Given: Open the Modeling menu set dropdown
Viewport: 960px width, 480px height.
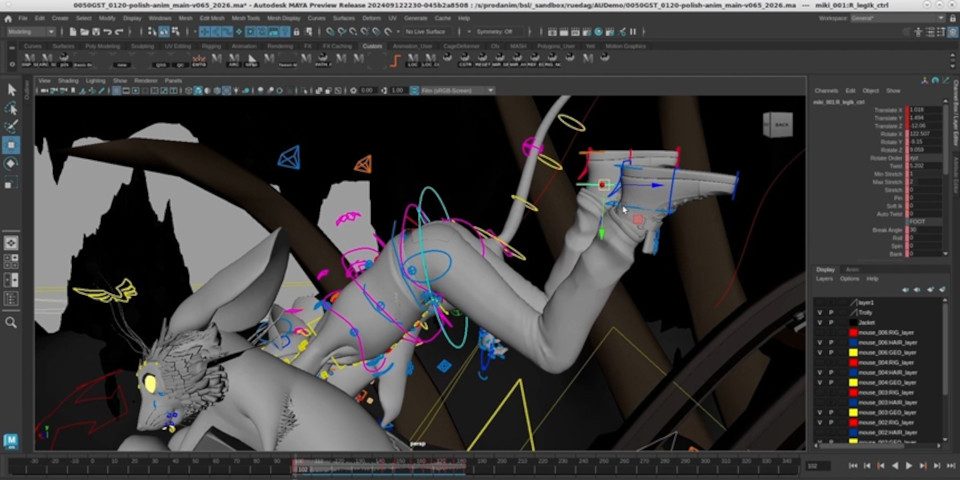Looking at the screenshot, I should pyautogui.click(x=32, y=32).
